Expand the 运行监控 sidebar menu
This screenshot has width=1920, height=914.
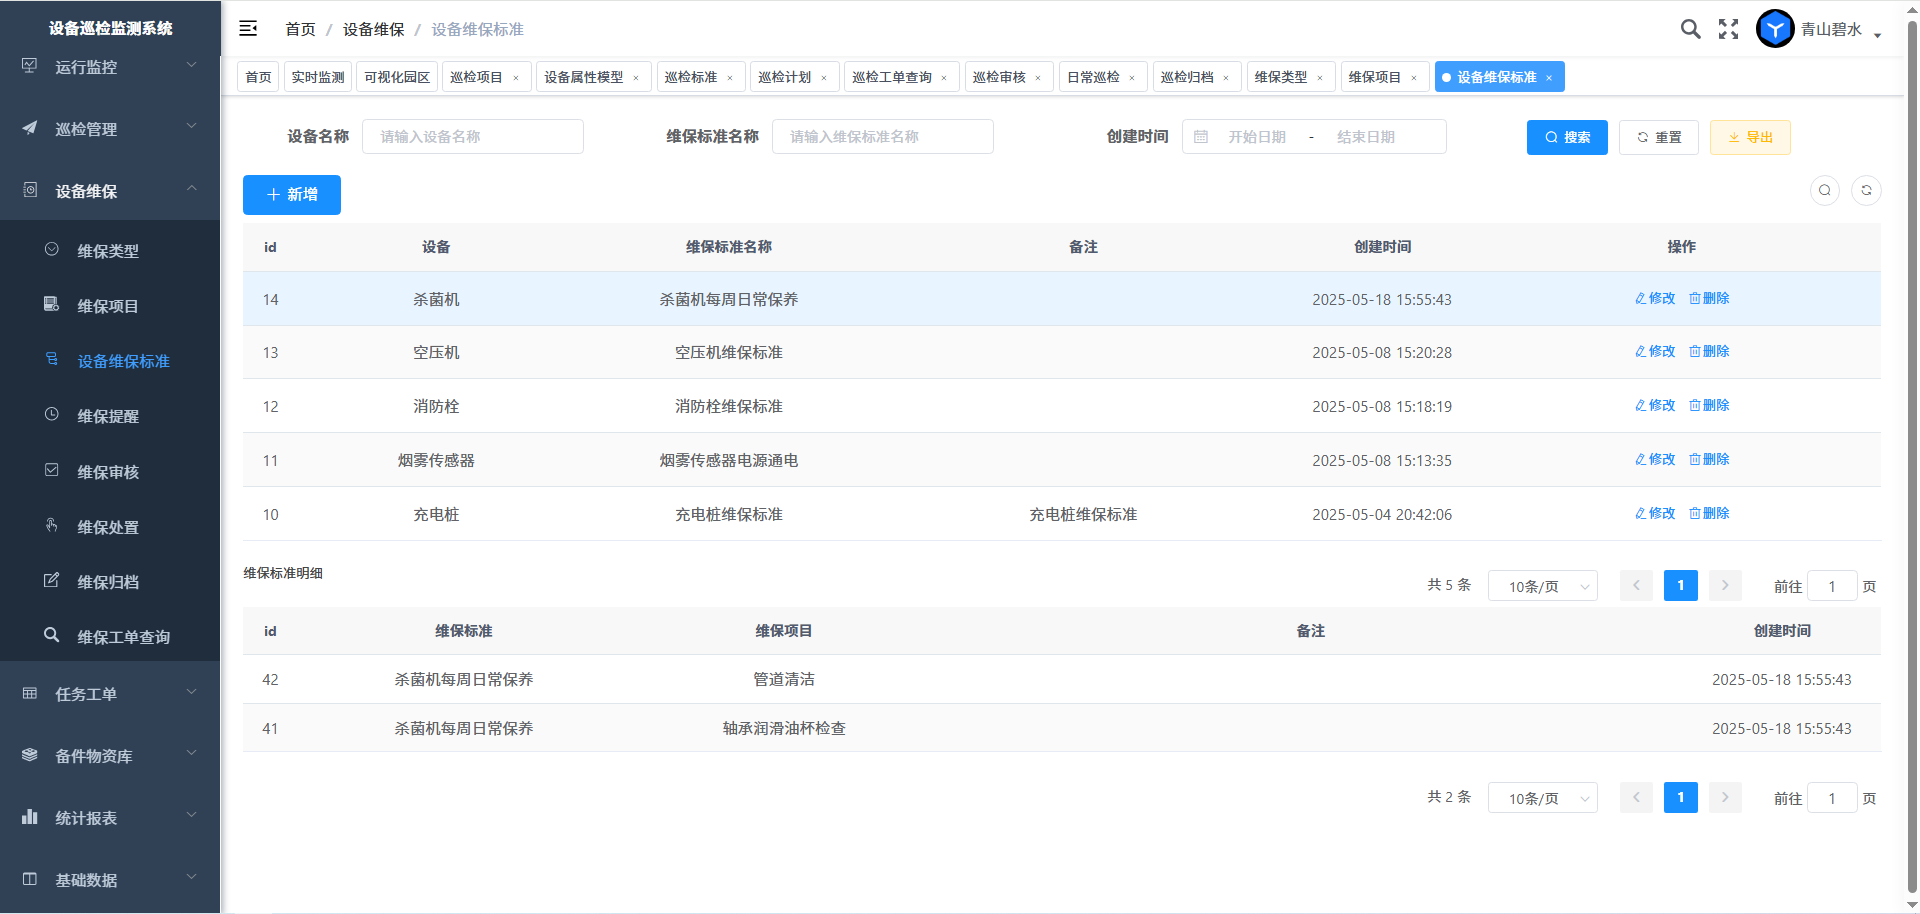110,67
